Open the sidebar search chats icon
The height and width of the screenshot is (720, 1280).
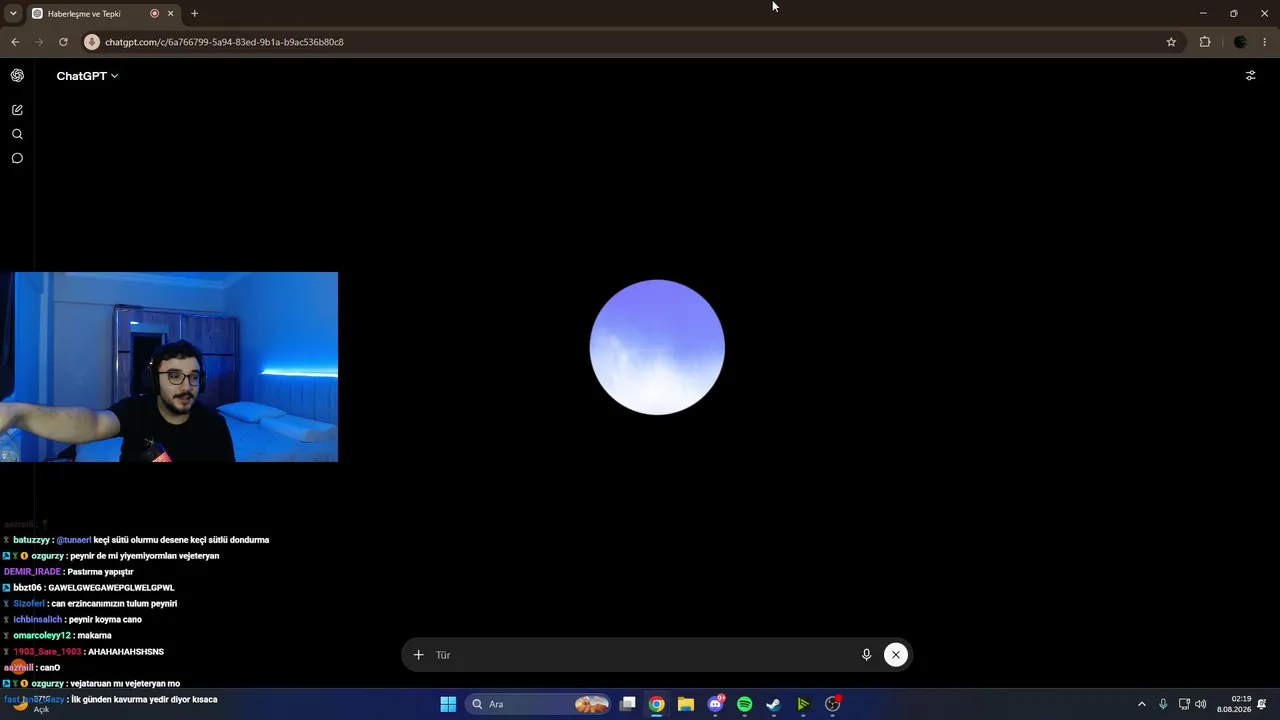click(17, 134)
